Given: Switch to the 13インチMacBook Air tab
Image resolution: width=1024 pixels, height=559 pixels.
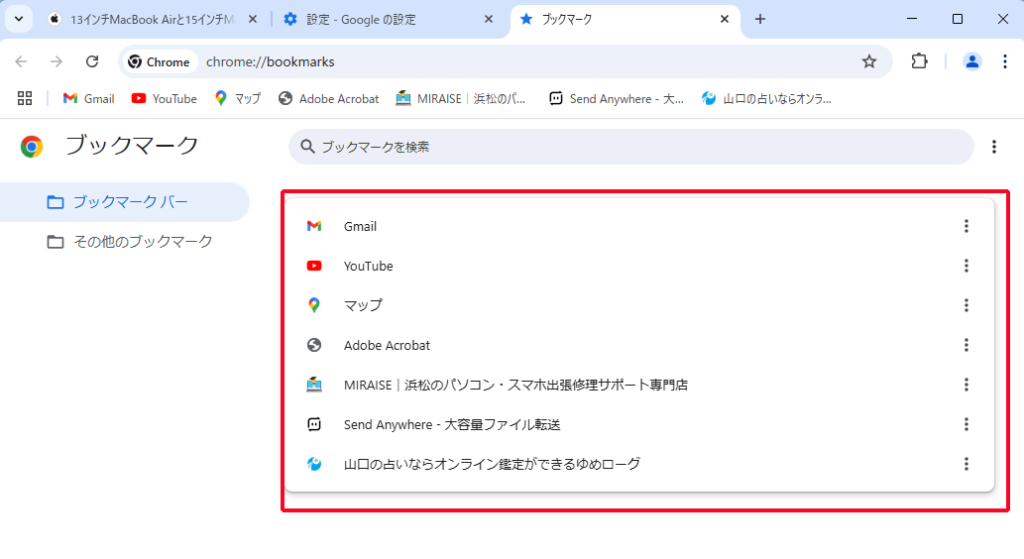Looking at the screenshot, I should point(152,20).
